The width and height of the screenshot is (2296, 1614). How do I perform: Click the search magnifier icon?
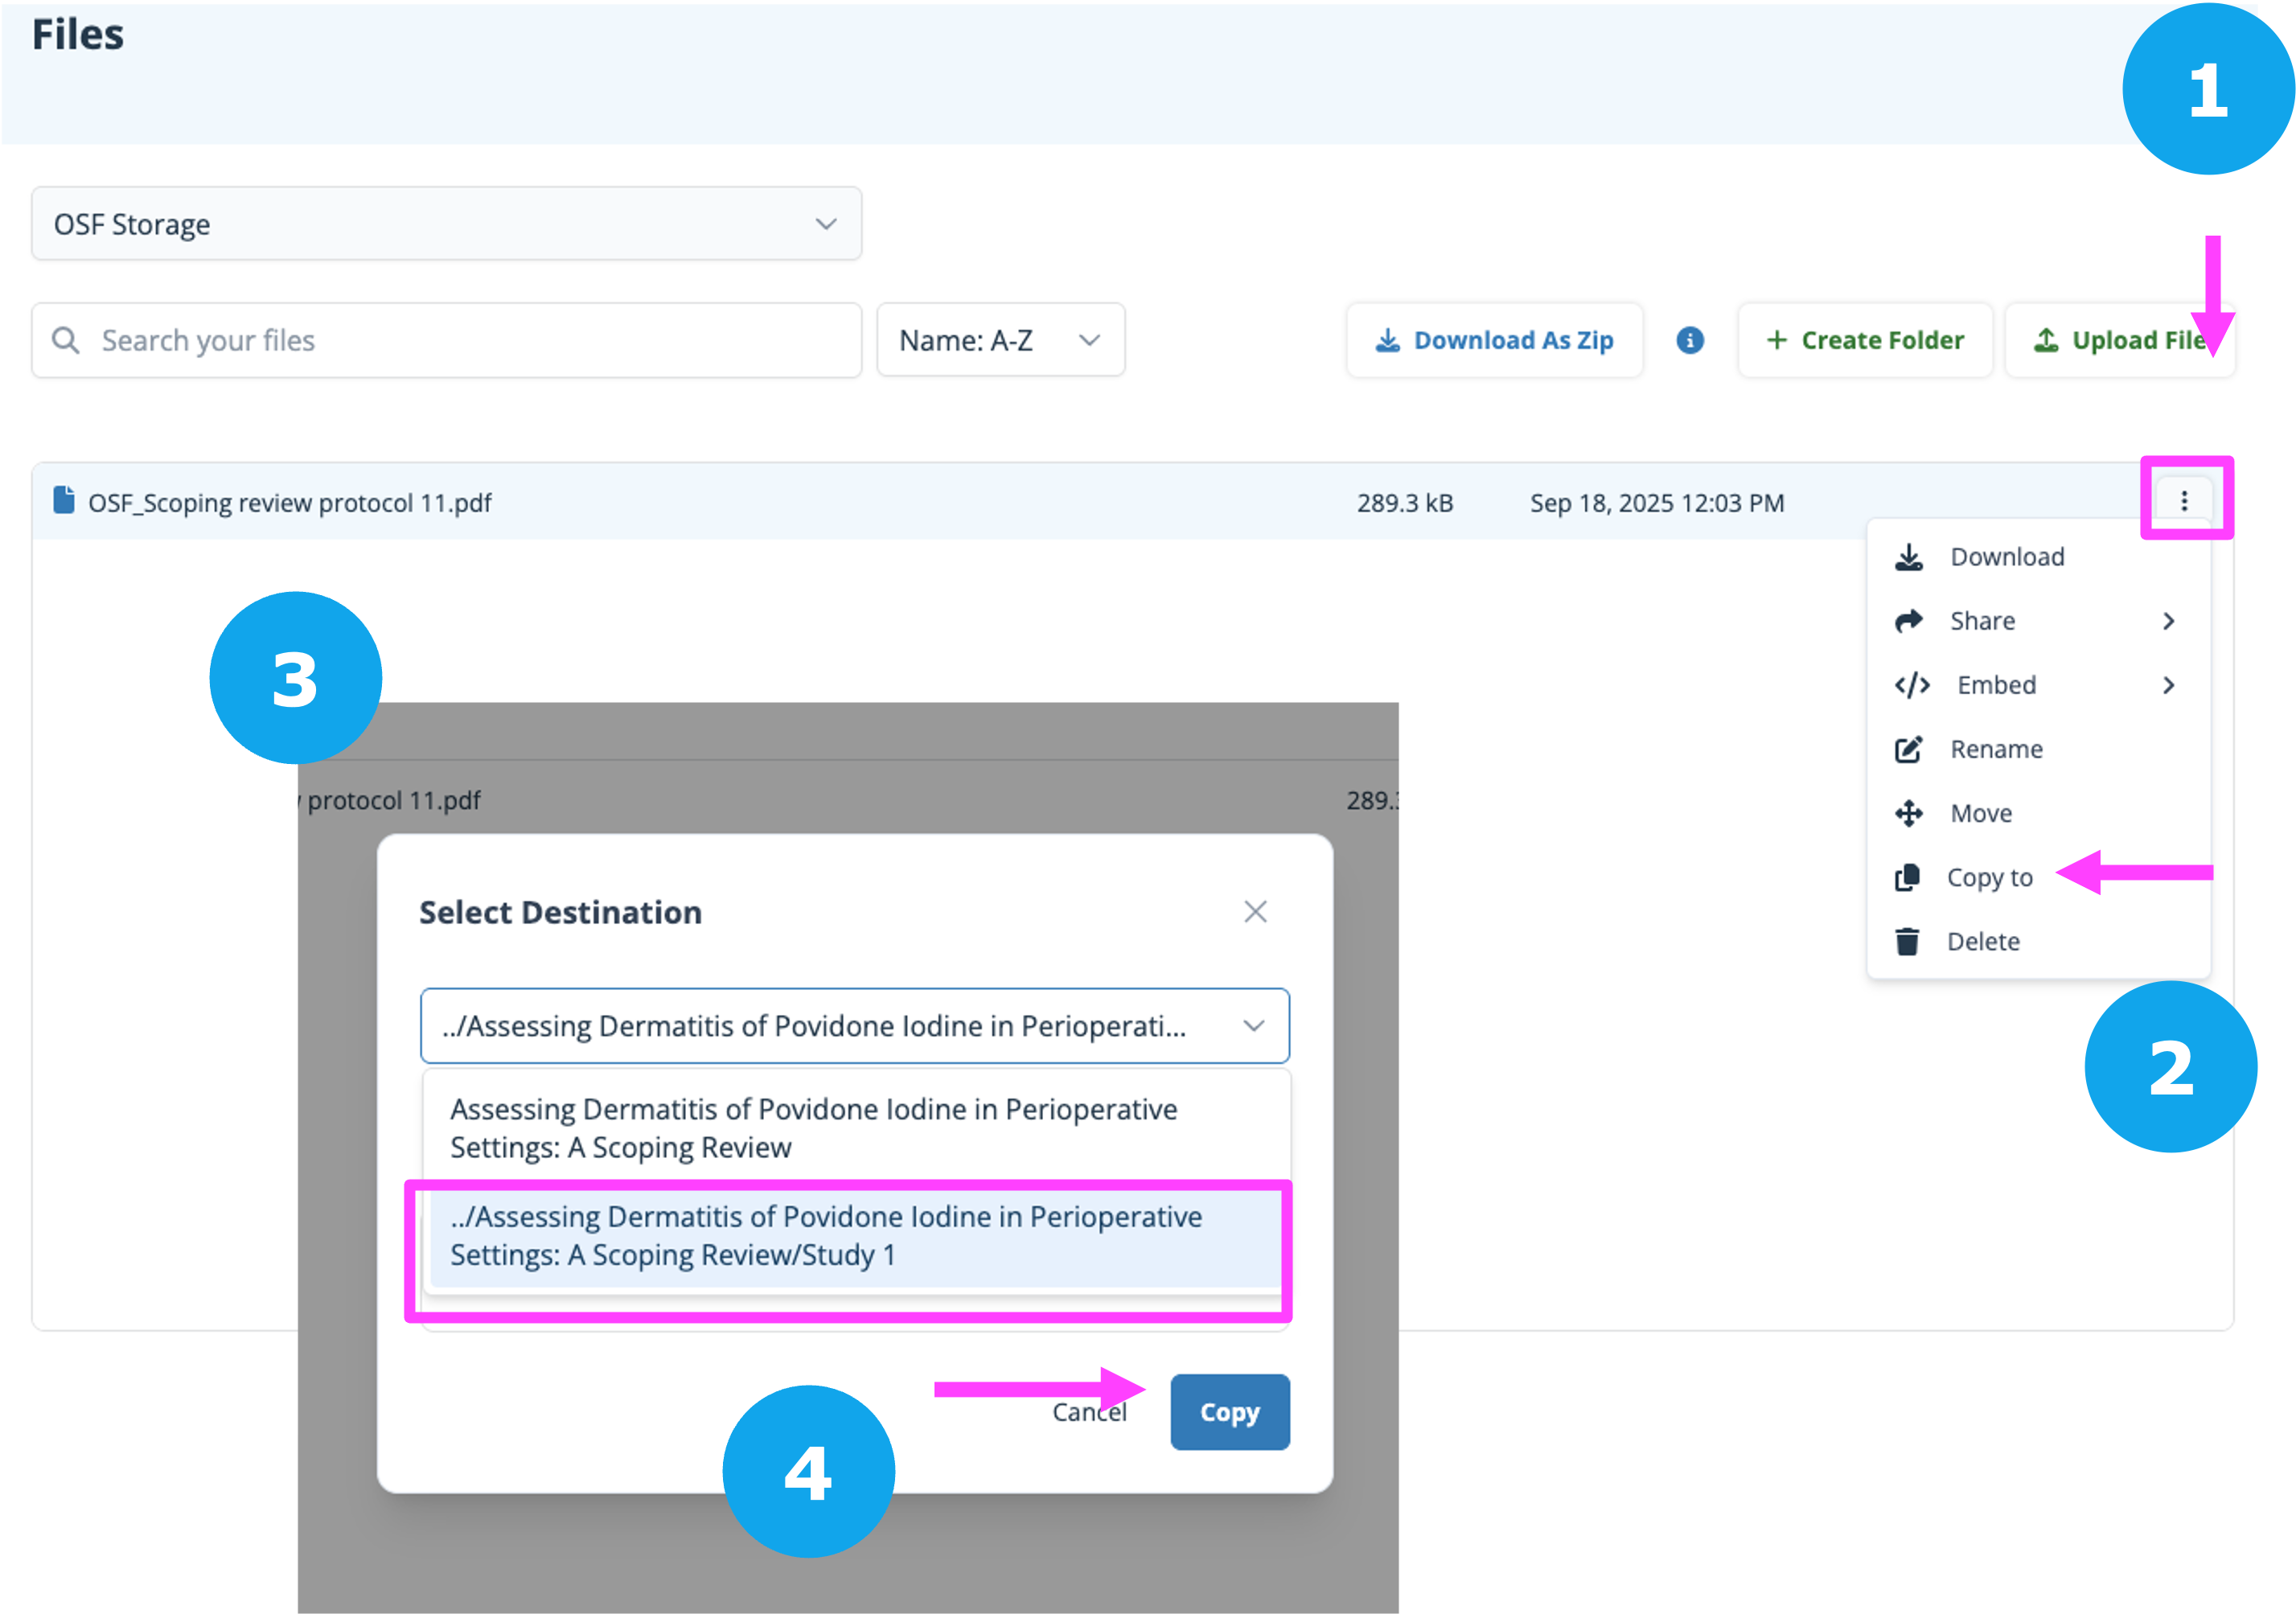66,340
